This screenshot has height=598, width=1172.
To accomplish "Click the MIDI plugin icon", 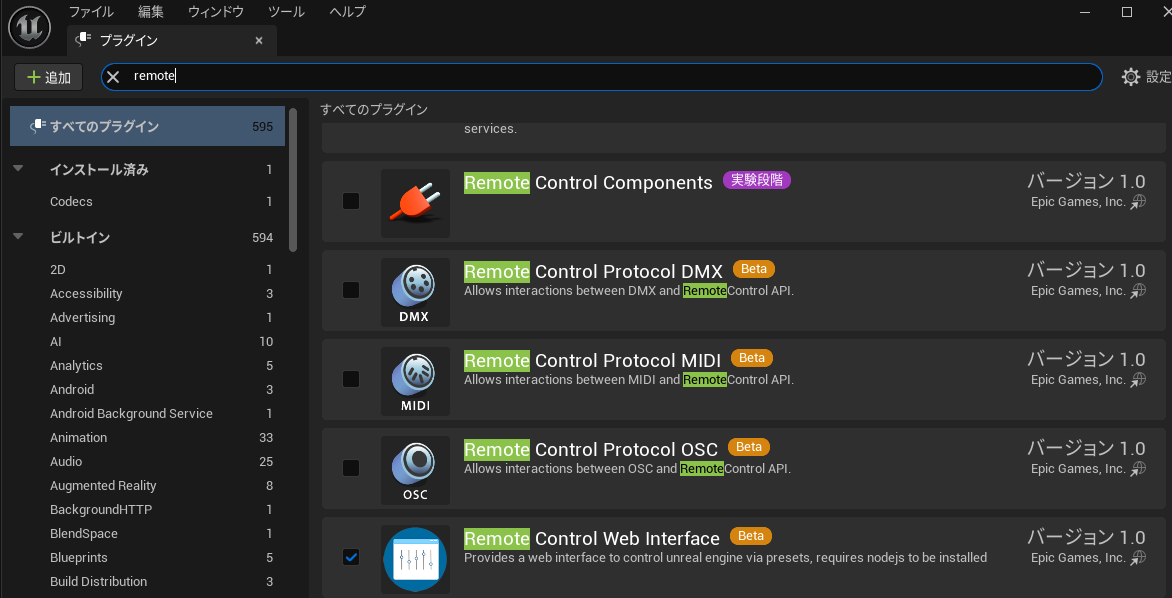I will [x=415, y=379].
